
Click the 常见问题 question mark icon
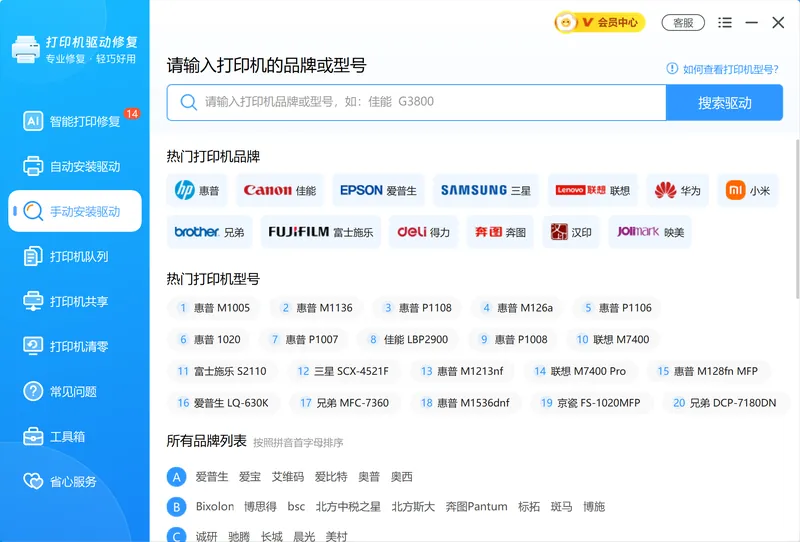[x=33, y=391]
